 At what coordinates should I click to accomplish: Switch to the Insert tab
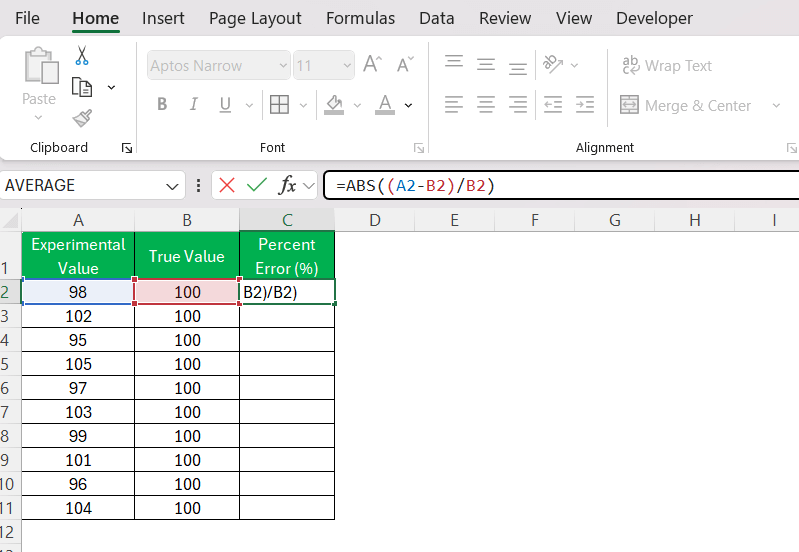click(x=163, y=18)
